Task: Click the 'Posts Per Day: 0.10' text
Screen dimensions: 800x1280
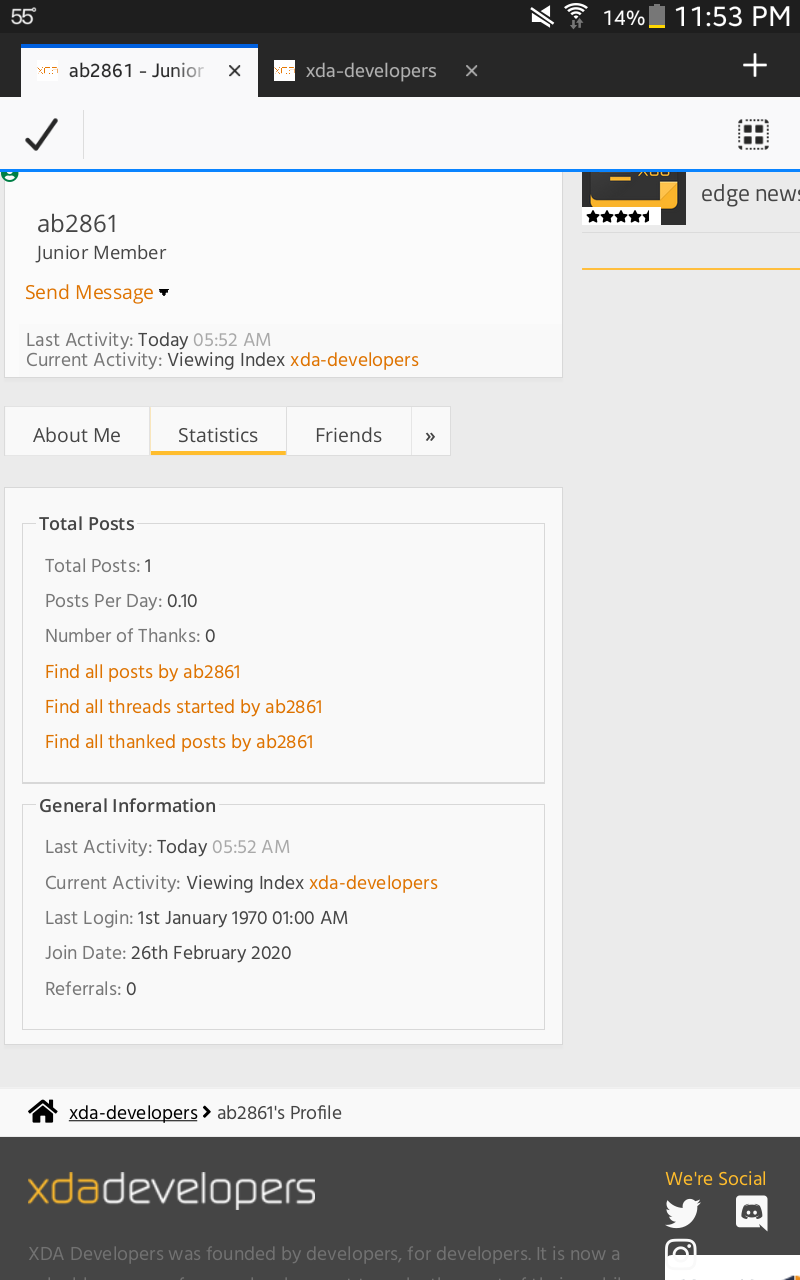Action: pyautogui.click(x=121, y=601)
